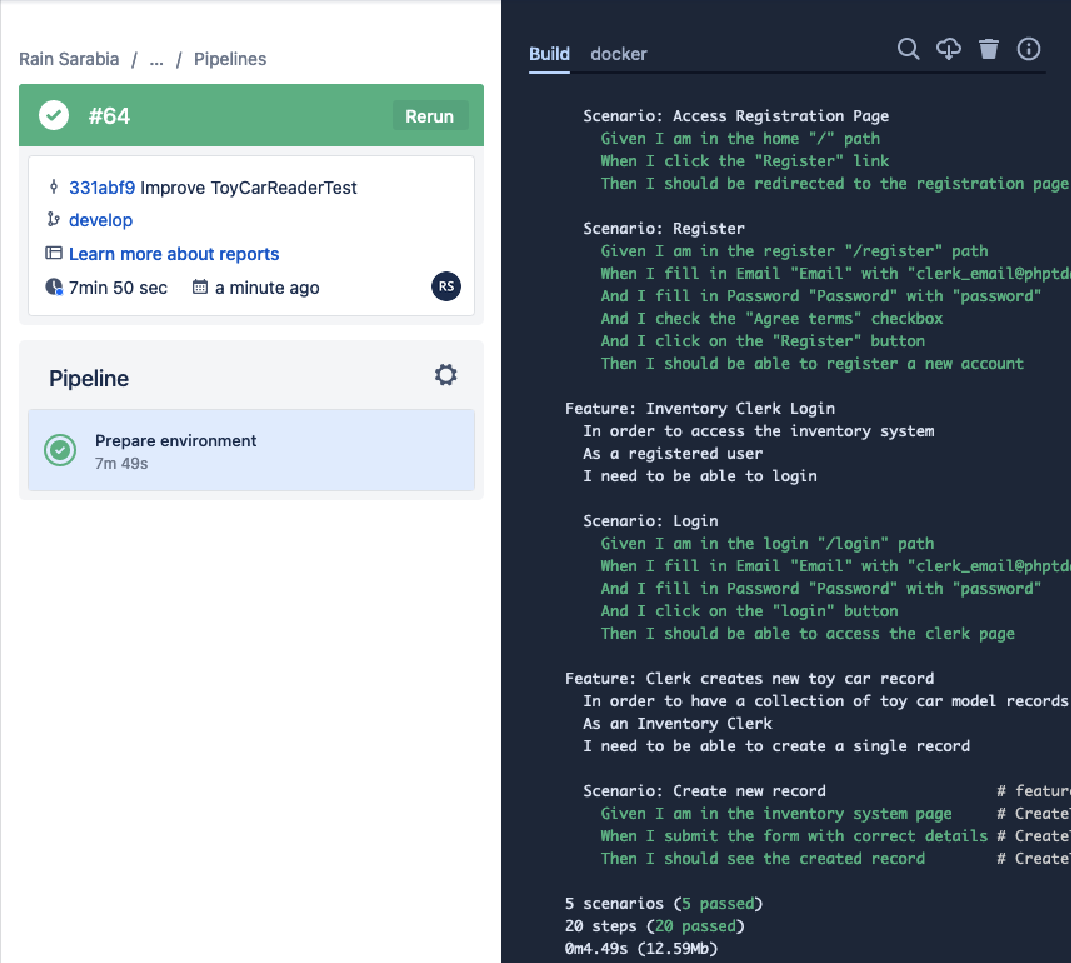Go to Pipelines breadcrumb
The height and width of the screenshot is (963, 1071).
230,59
